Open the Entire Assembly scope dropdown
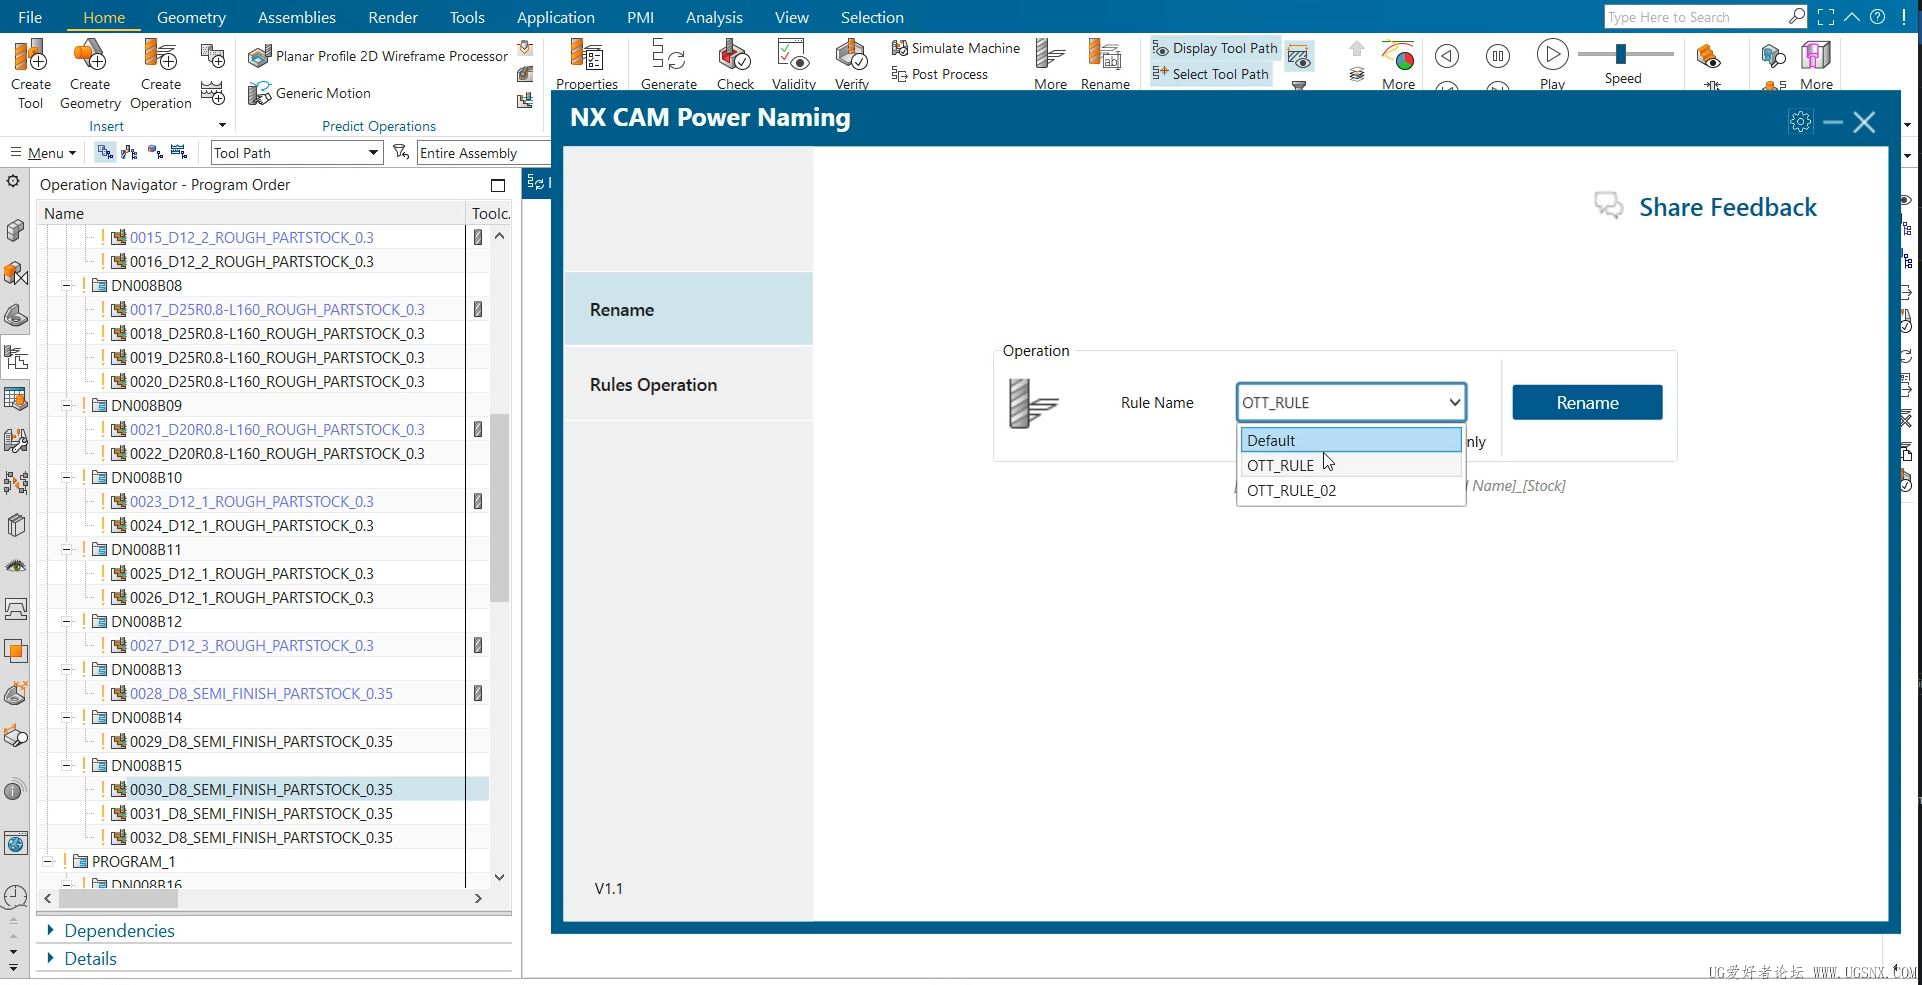The height and width of the screenshot is (985, 1922). point(483,153)
